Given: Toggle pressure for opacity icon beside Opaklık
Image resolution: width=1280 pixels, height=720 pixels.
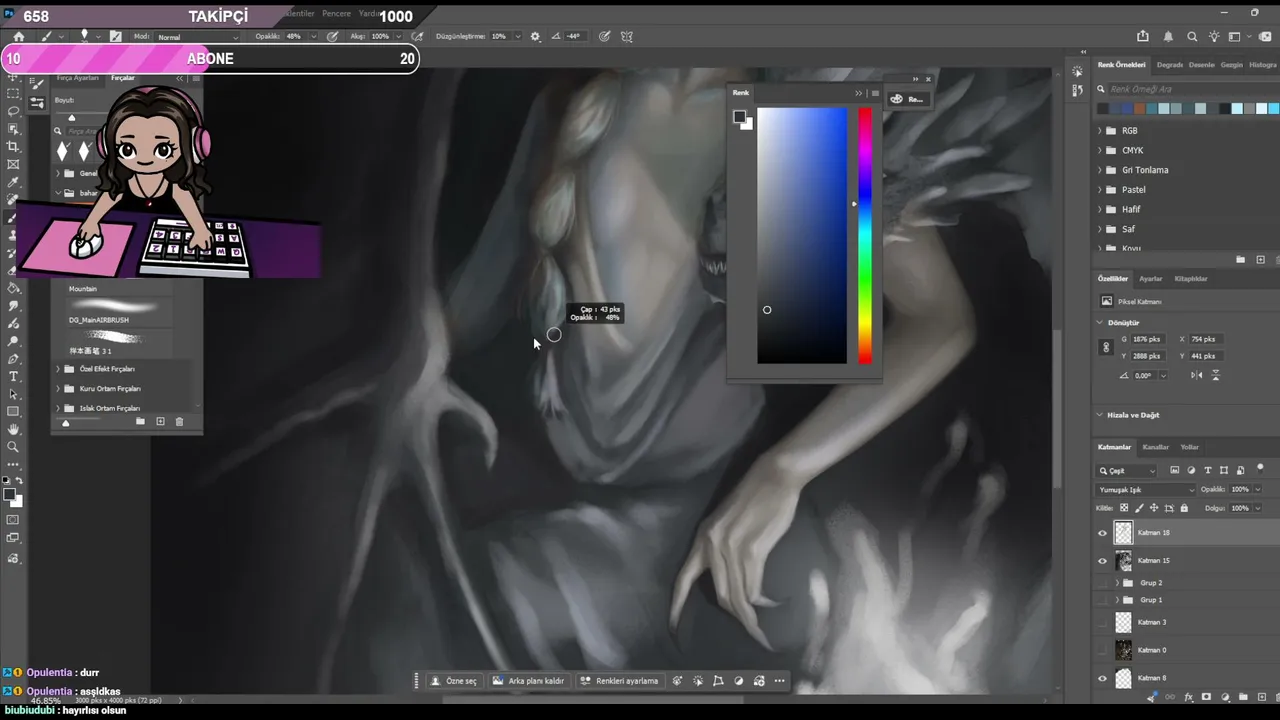Looking at the screenshot, I should point(333,37).
